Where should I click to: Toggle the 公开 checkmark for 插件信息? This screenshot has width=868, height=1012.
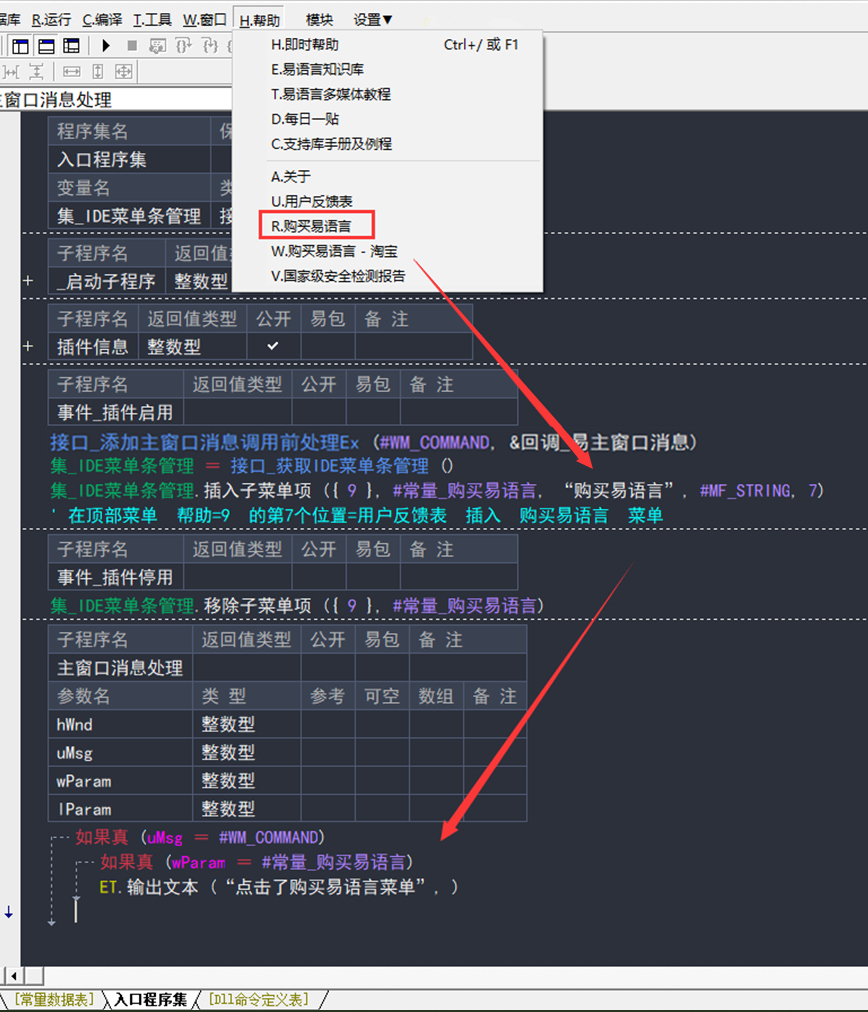coord(273,346)
